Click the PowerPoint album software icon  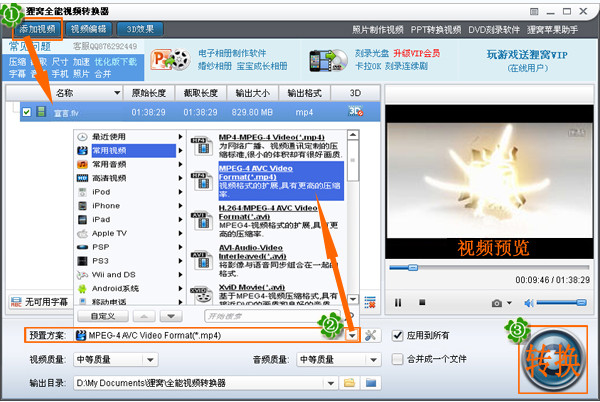point(170,60)
